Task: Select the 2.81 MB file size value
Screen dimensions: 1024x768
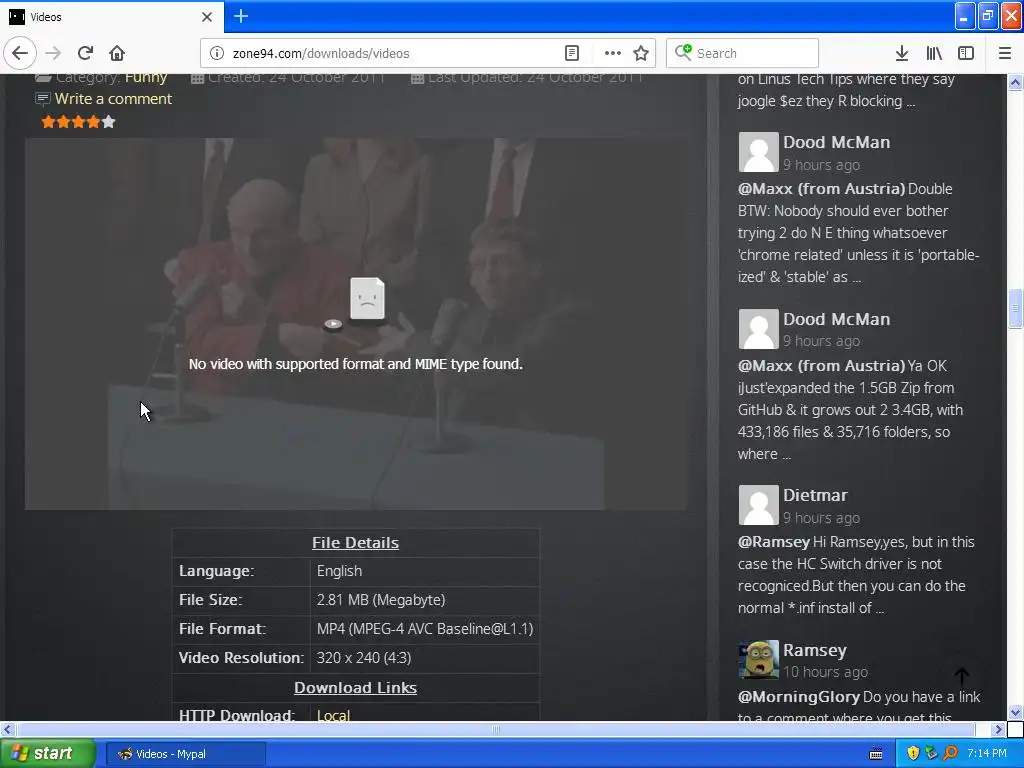Action: pos(381,600)
